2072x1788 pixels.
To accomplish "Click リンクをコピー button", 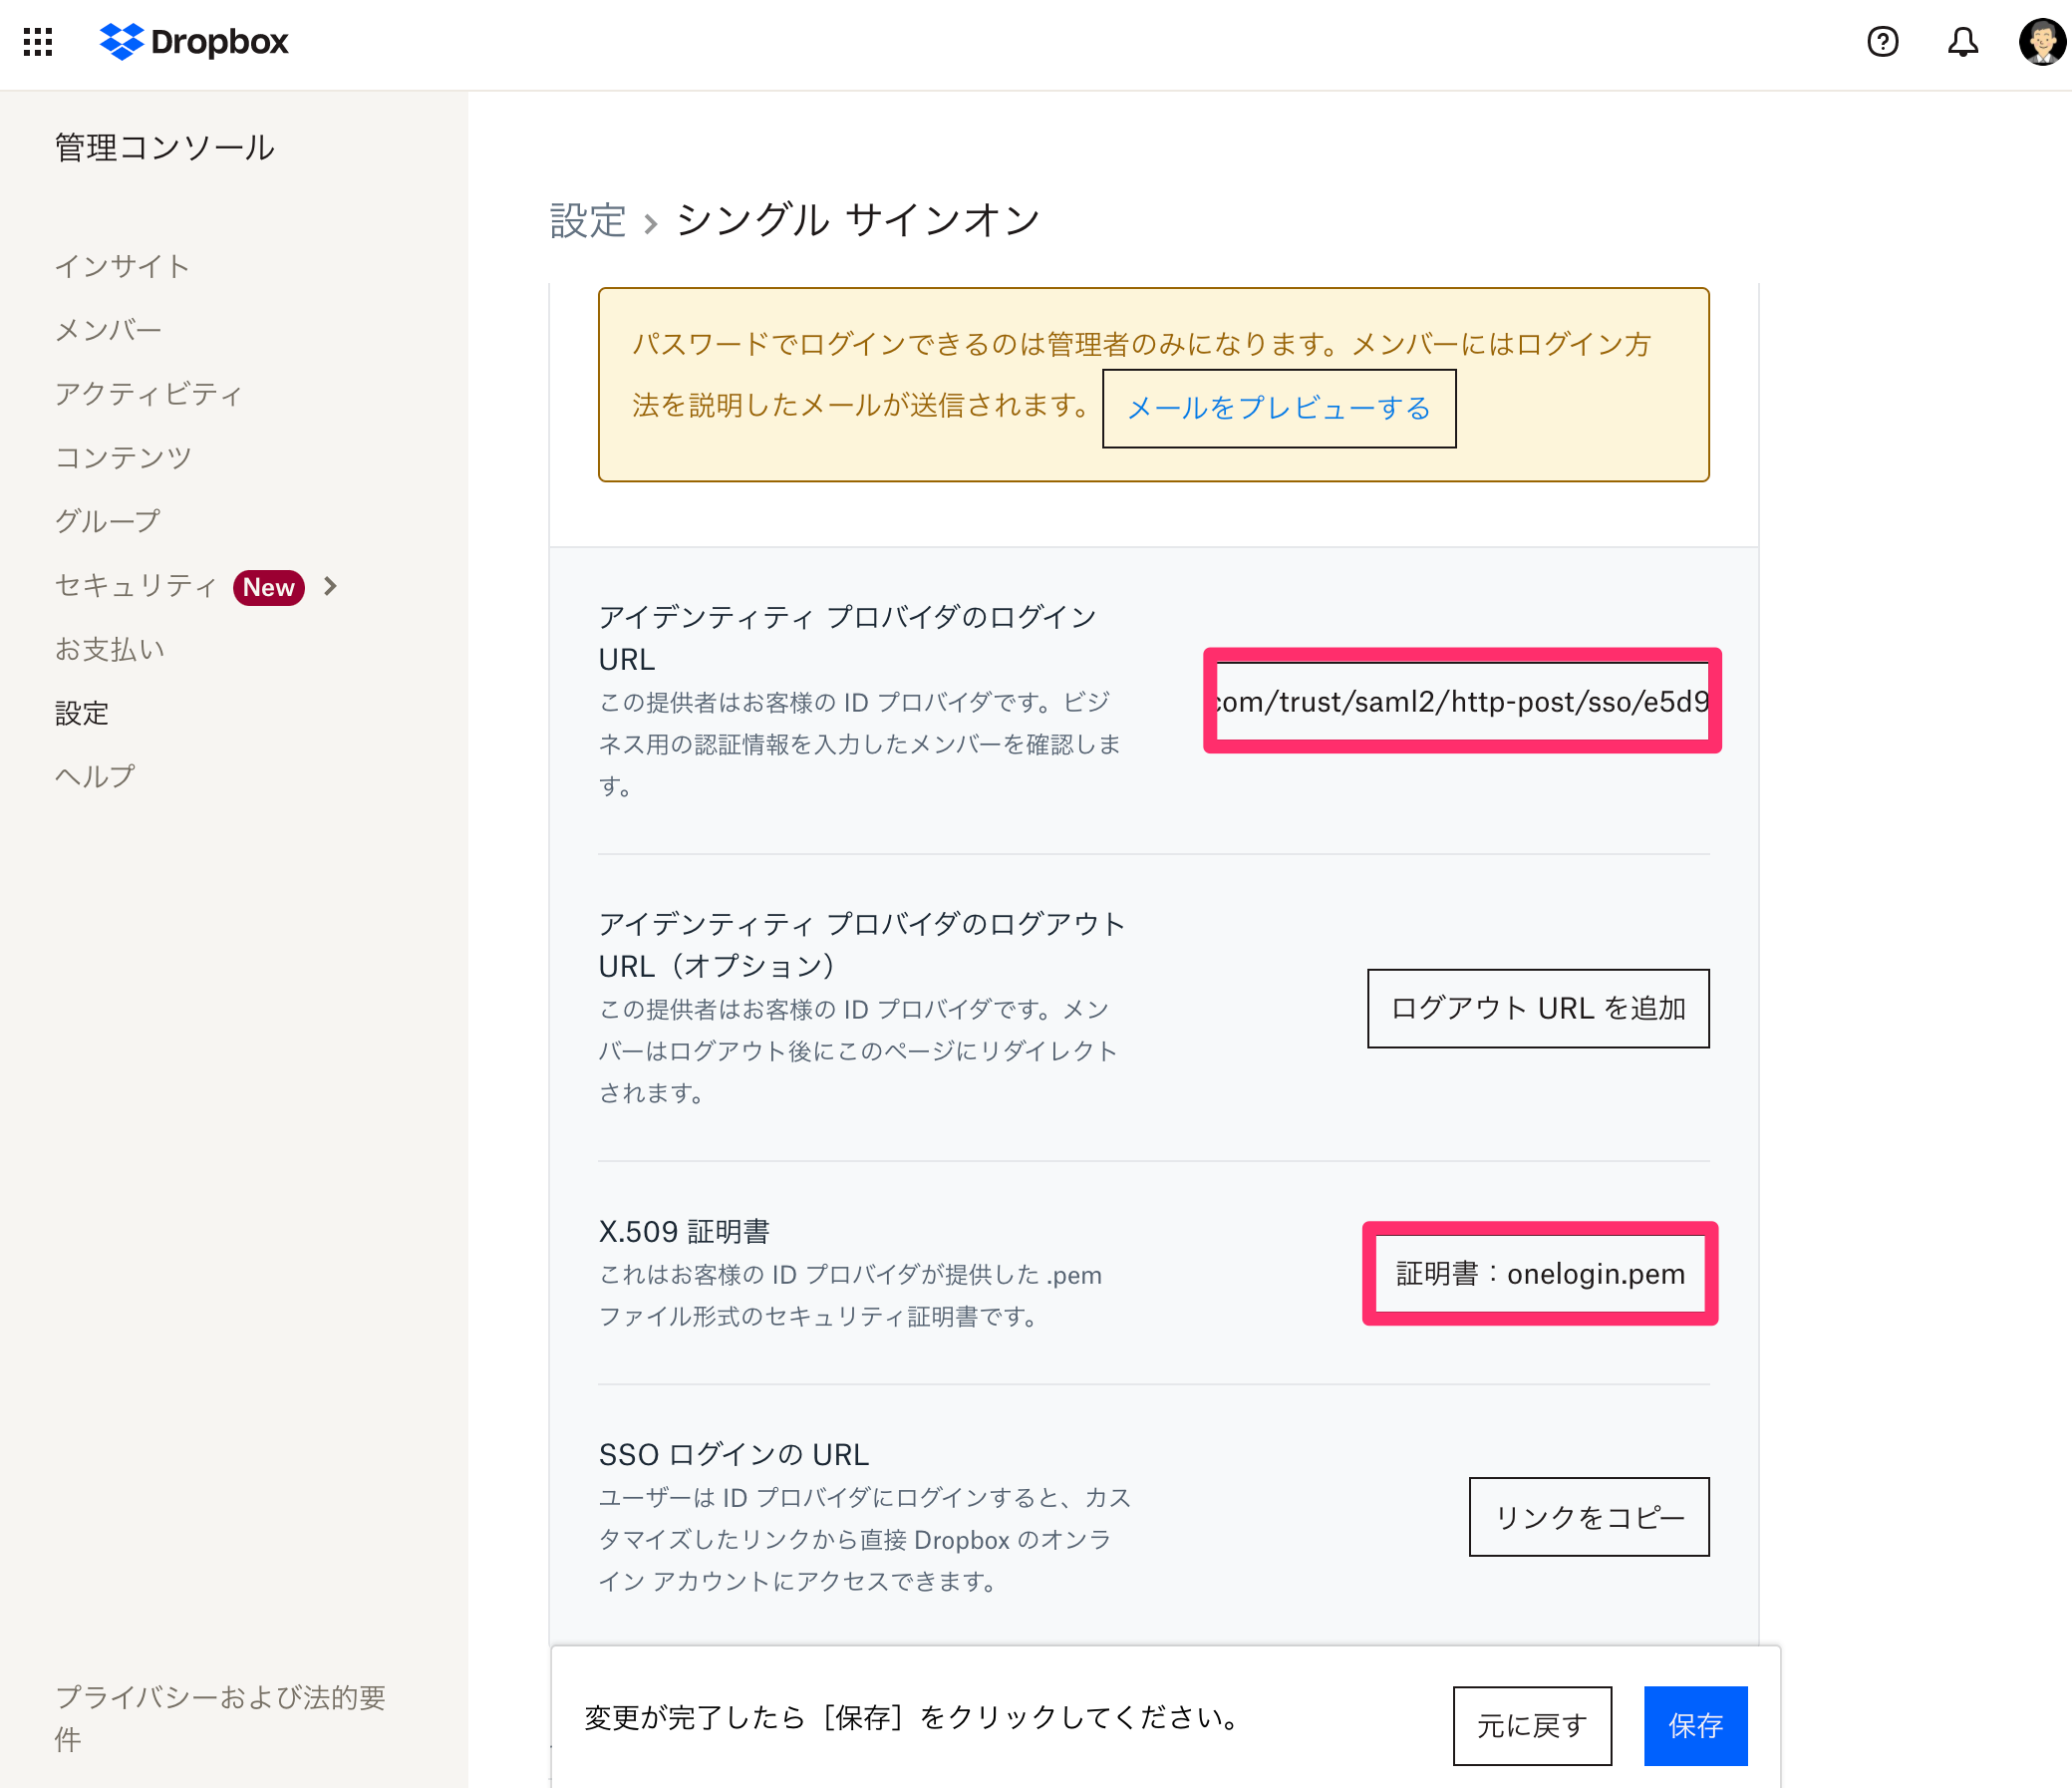I will click(1589, 1517).
